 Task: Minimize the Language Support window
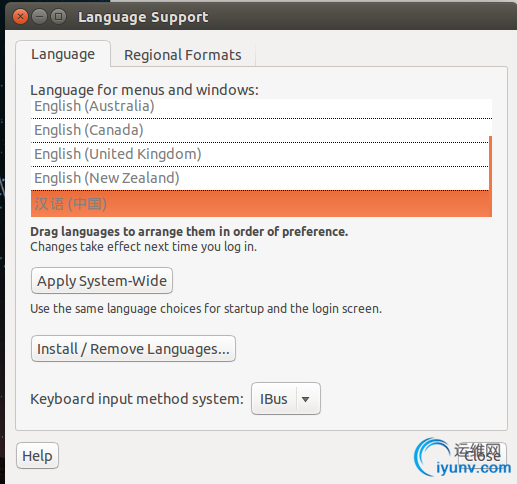[39, 16]
